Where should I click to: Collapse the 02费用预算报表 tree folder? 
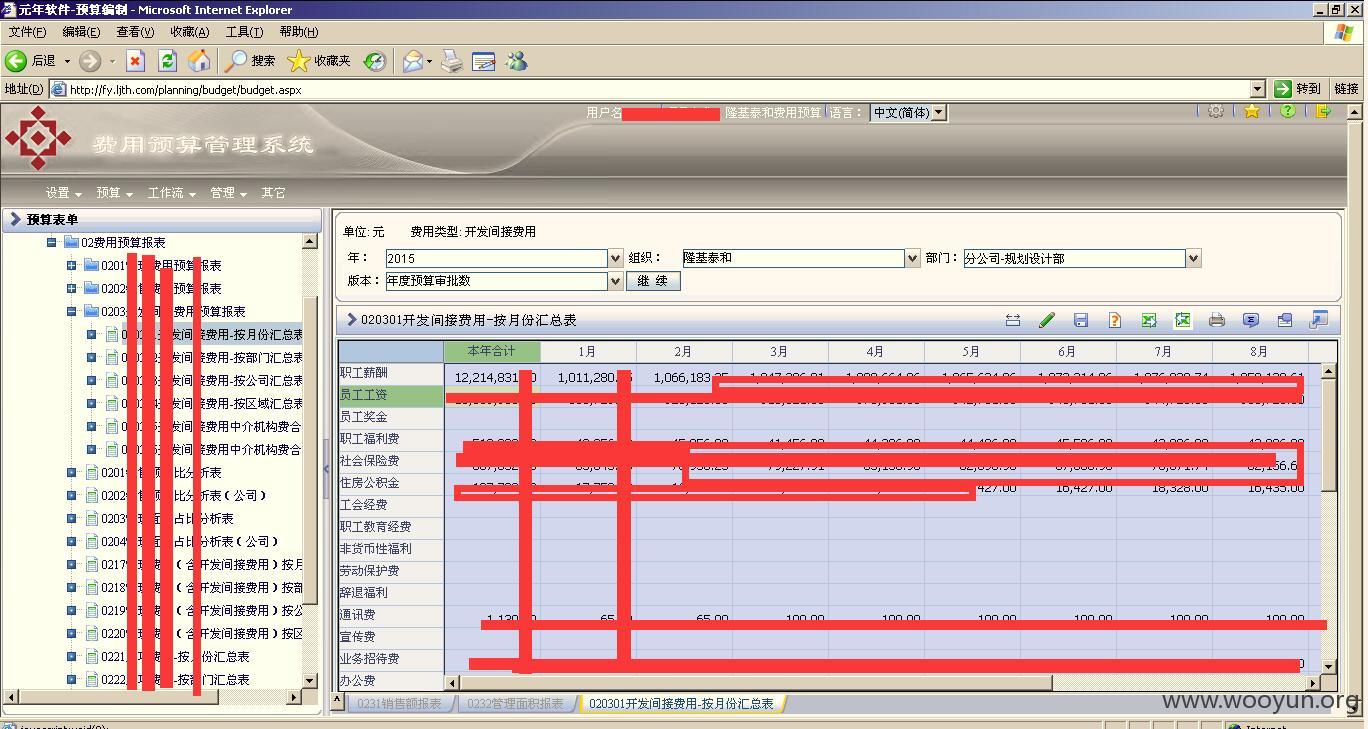[x=52, y=242]
